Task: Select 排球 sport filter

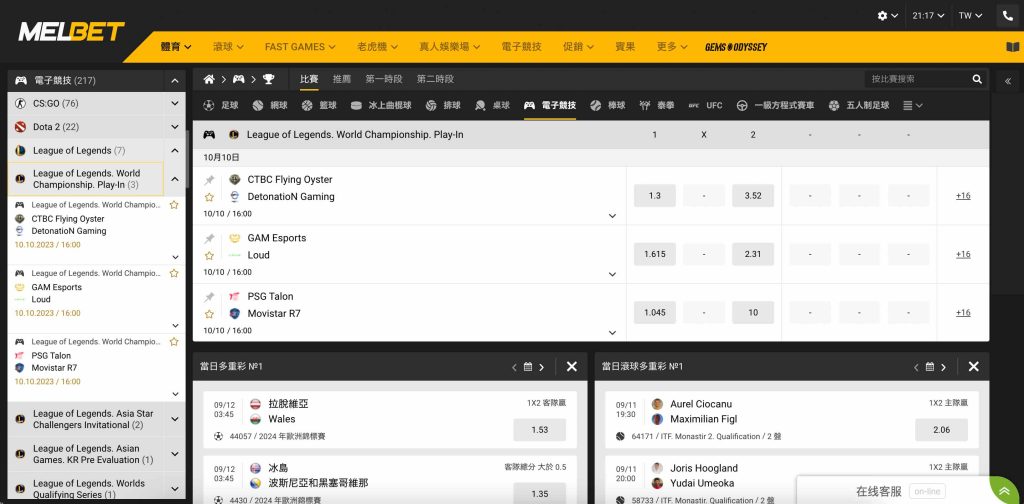Action: pyautogui.click(x=443, y=105)
